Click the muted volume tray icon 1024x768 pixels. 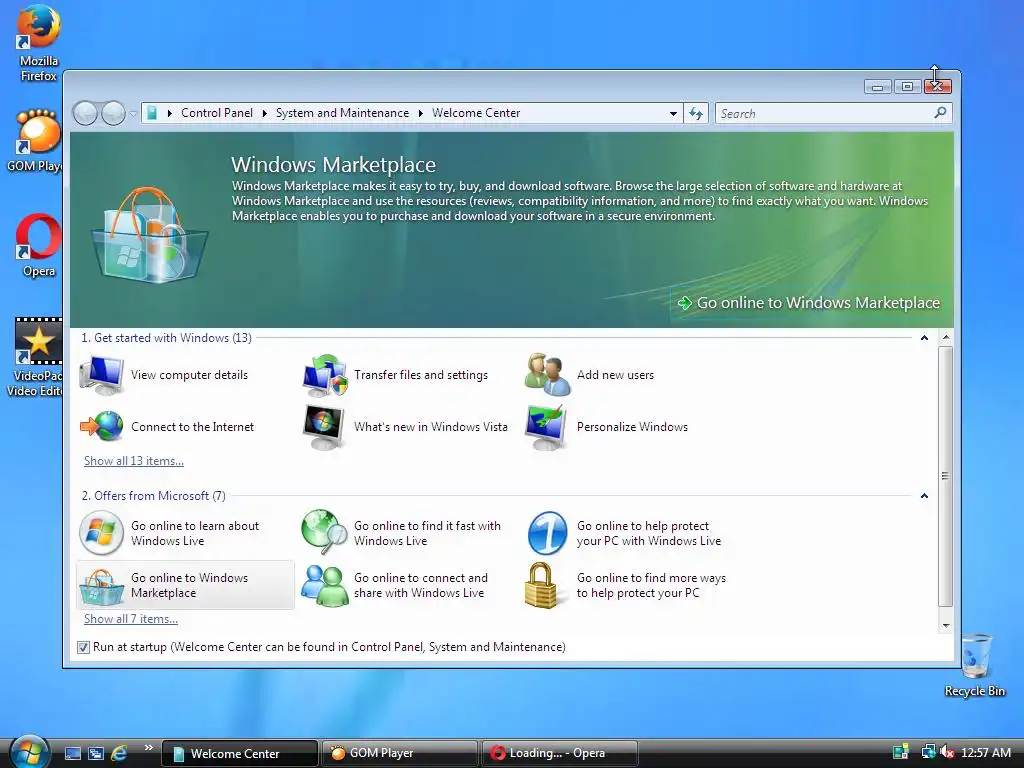pyautogui.click(x=946, y=752)
